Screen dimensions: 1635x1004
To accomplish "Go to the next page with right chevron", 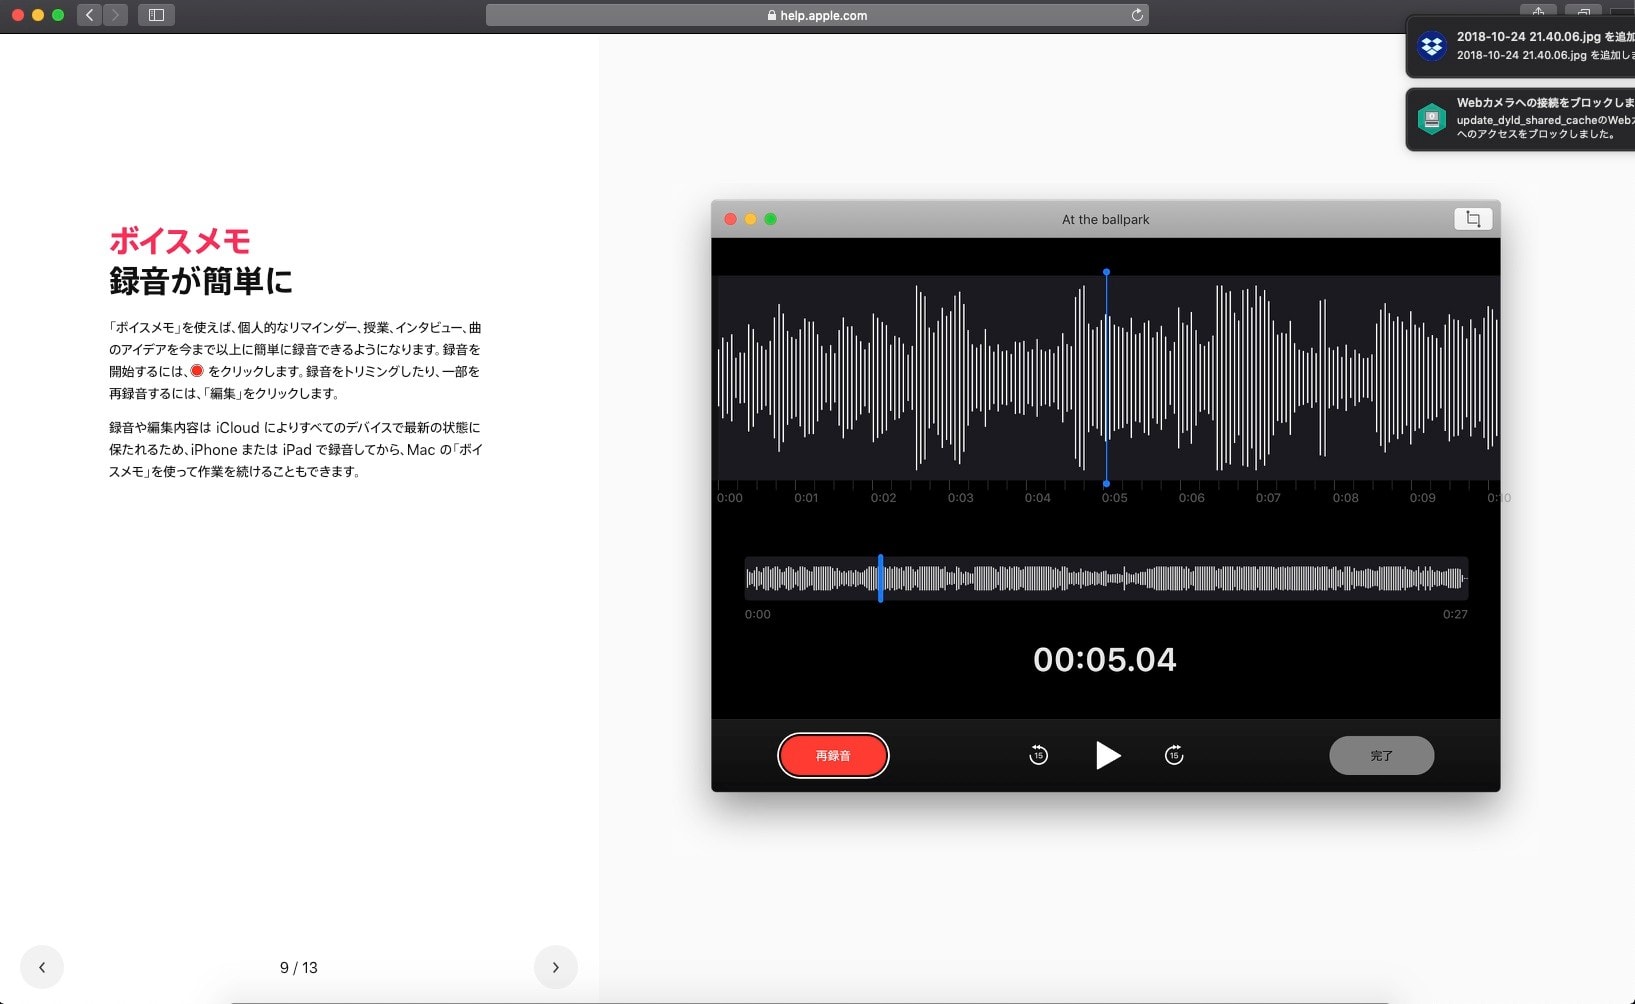I will (556, 967).
